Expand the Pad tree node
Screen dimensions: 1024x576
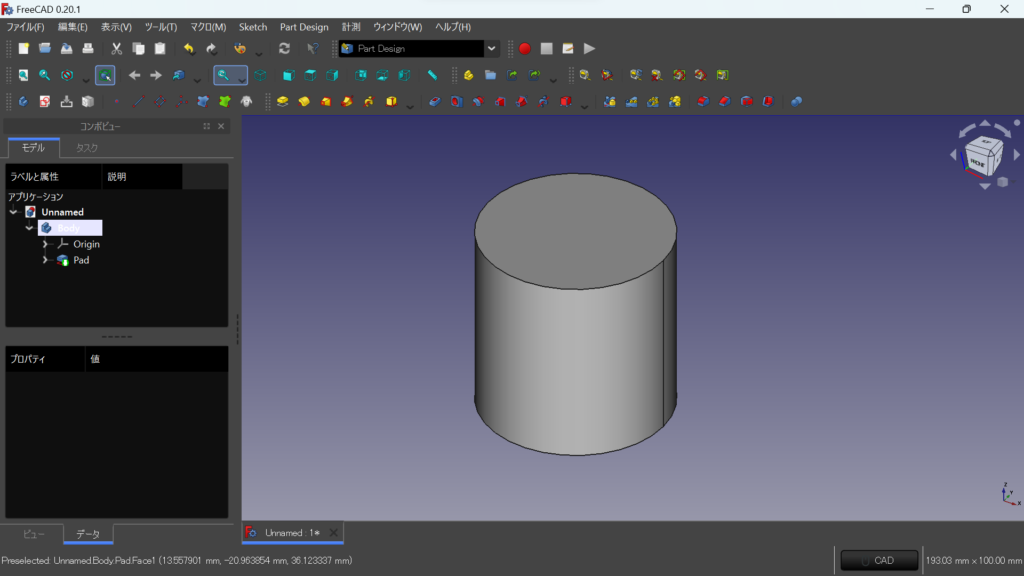click(45, 260)
